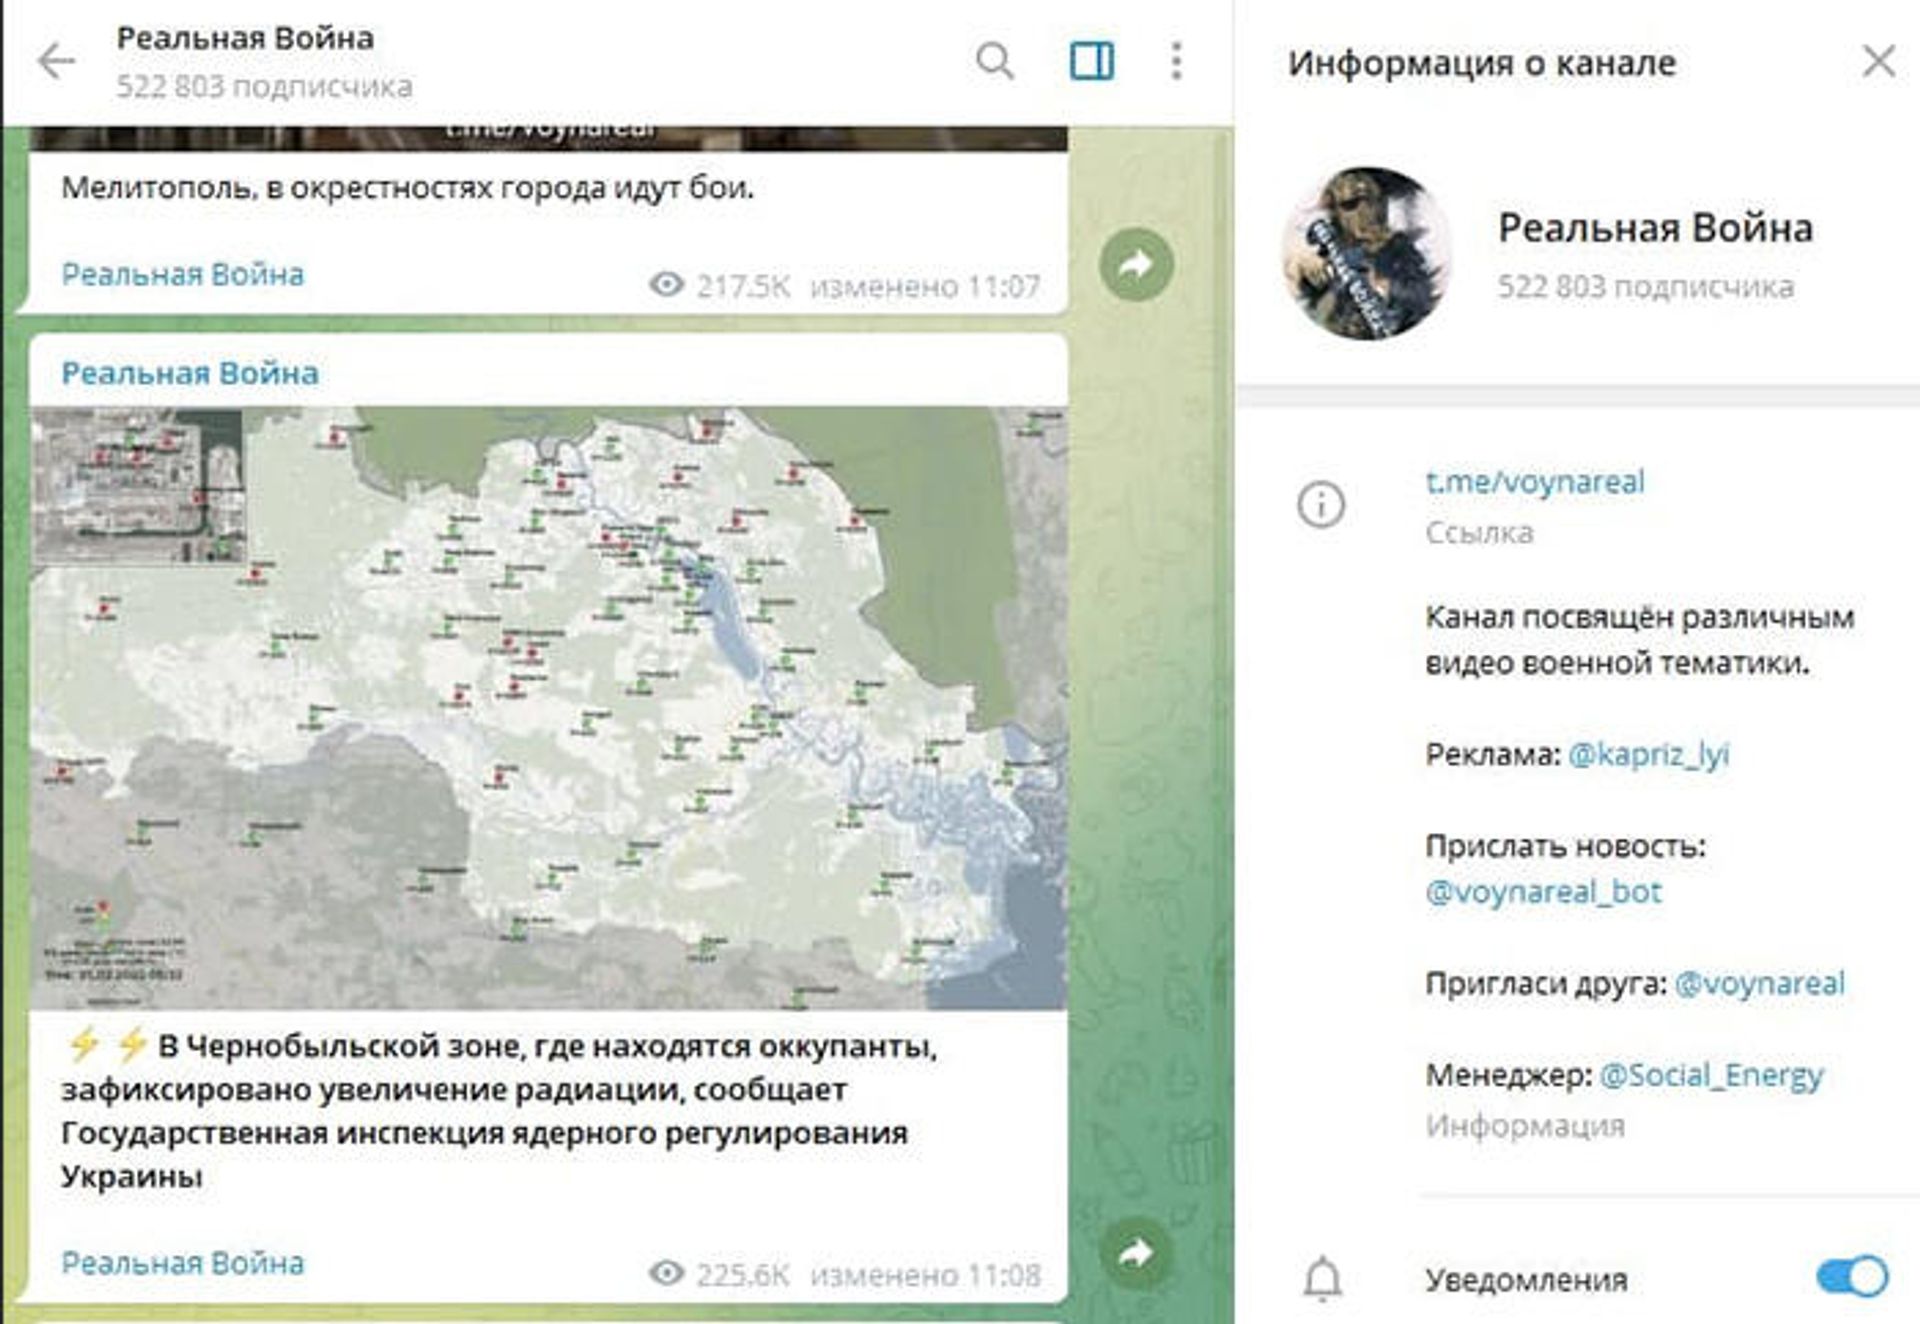Click the notifications bell icon
The height and width of the screenshot is (1324, 1920).
1322,1278
